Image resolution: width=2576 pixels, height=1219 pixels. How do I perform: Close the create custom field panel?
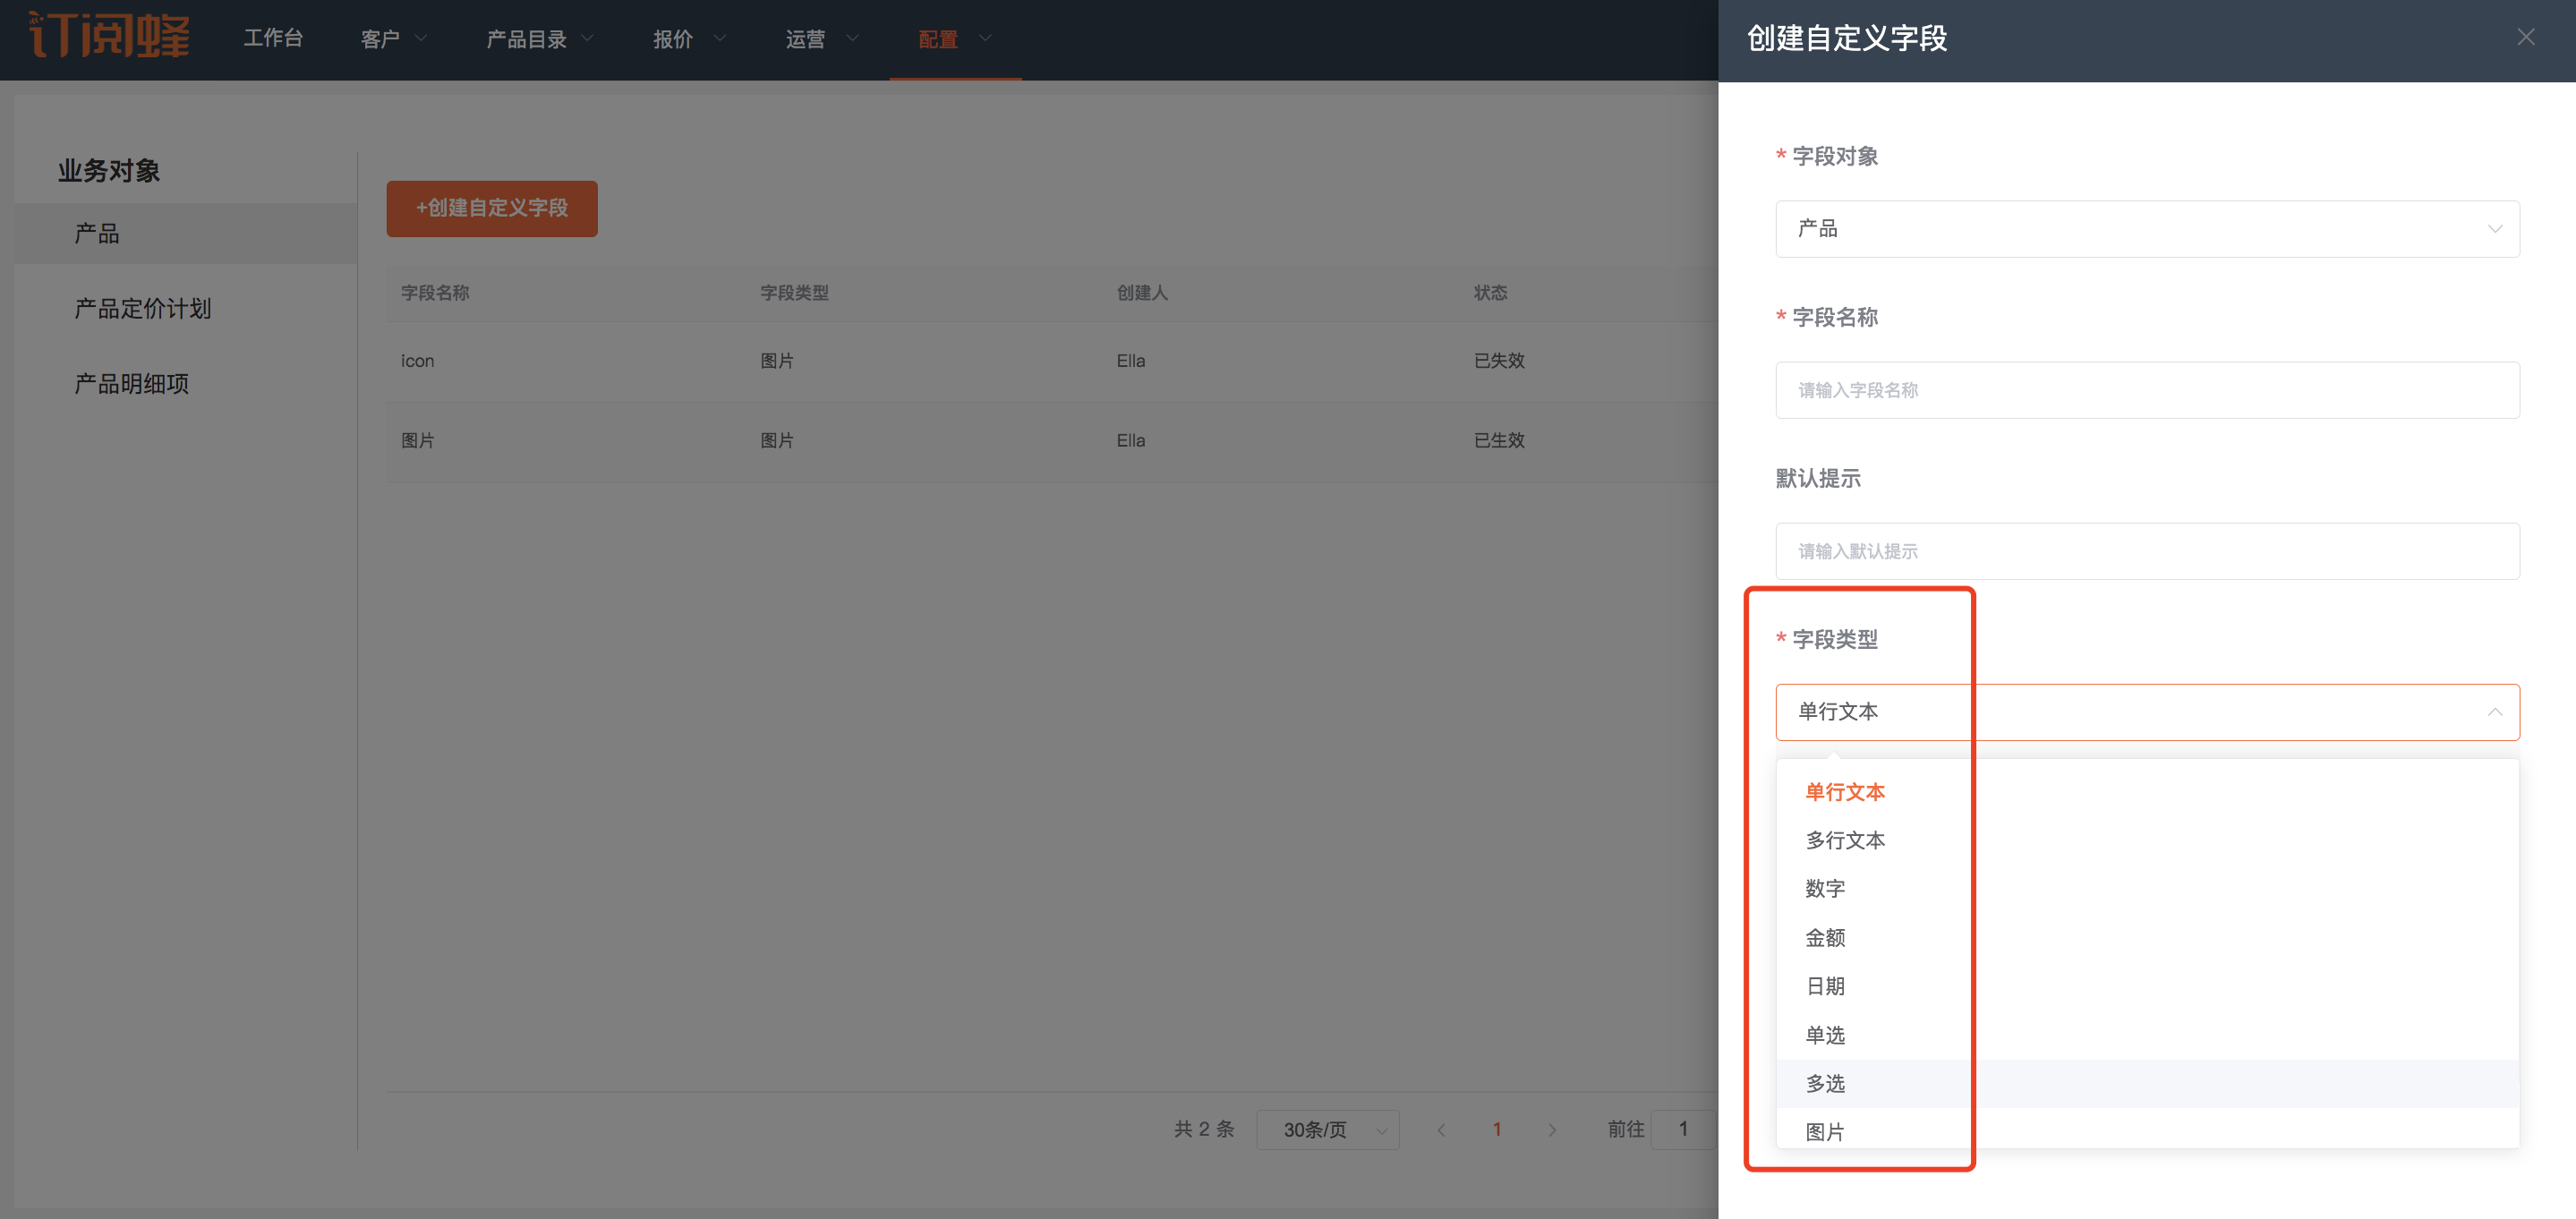click(x=2525, y=38)
